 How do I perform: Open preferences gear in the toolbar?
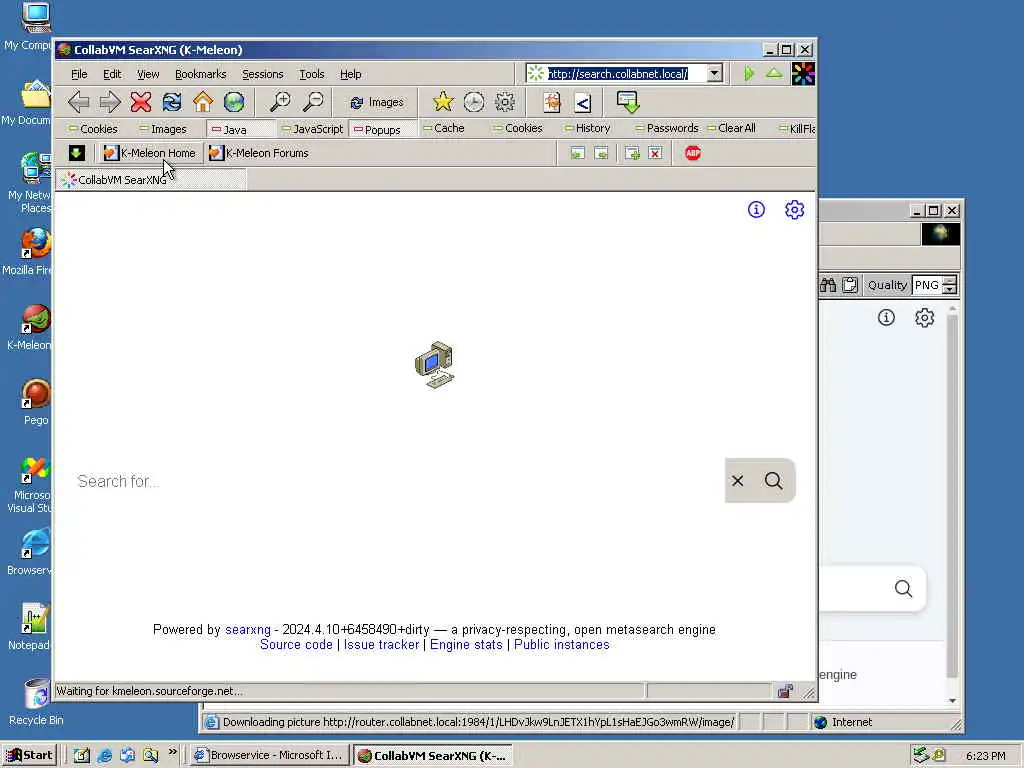[x=505, y=102]
